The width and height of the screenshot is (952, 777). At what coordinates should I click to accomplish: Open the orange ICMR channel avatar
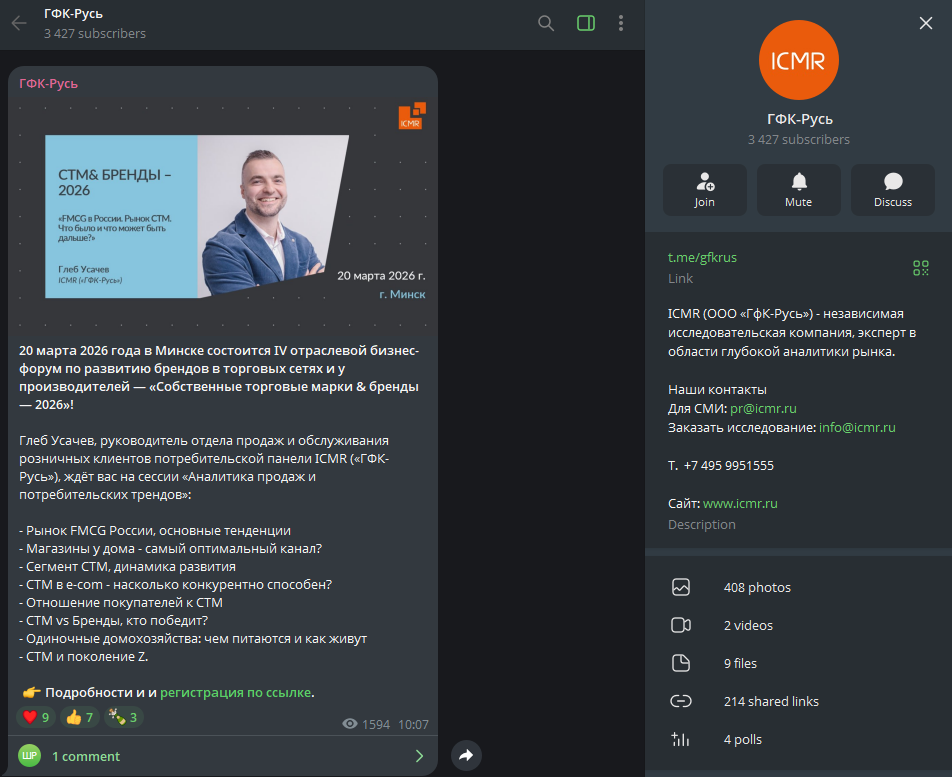(x=798, y=60)
